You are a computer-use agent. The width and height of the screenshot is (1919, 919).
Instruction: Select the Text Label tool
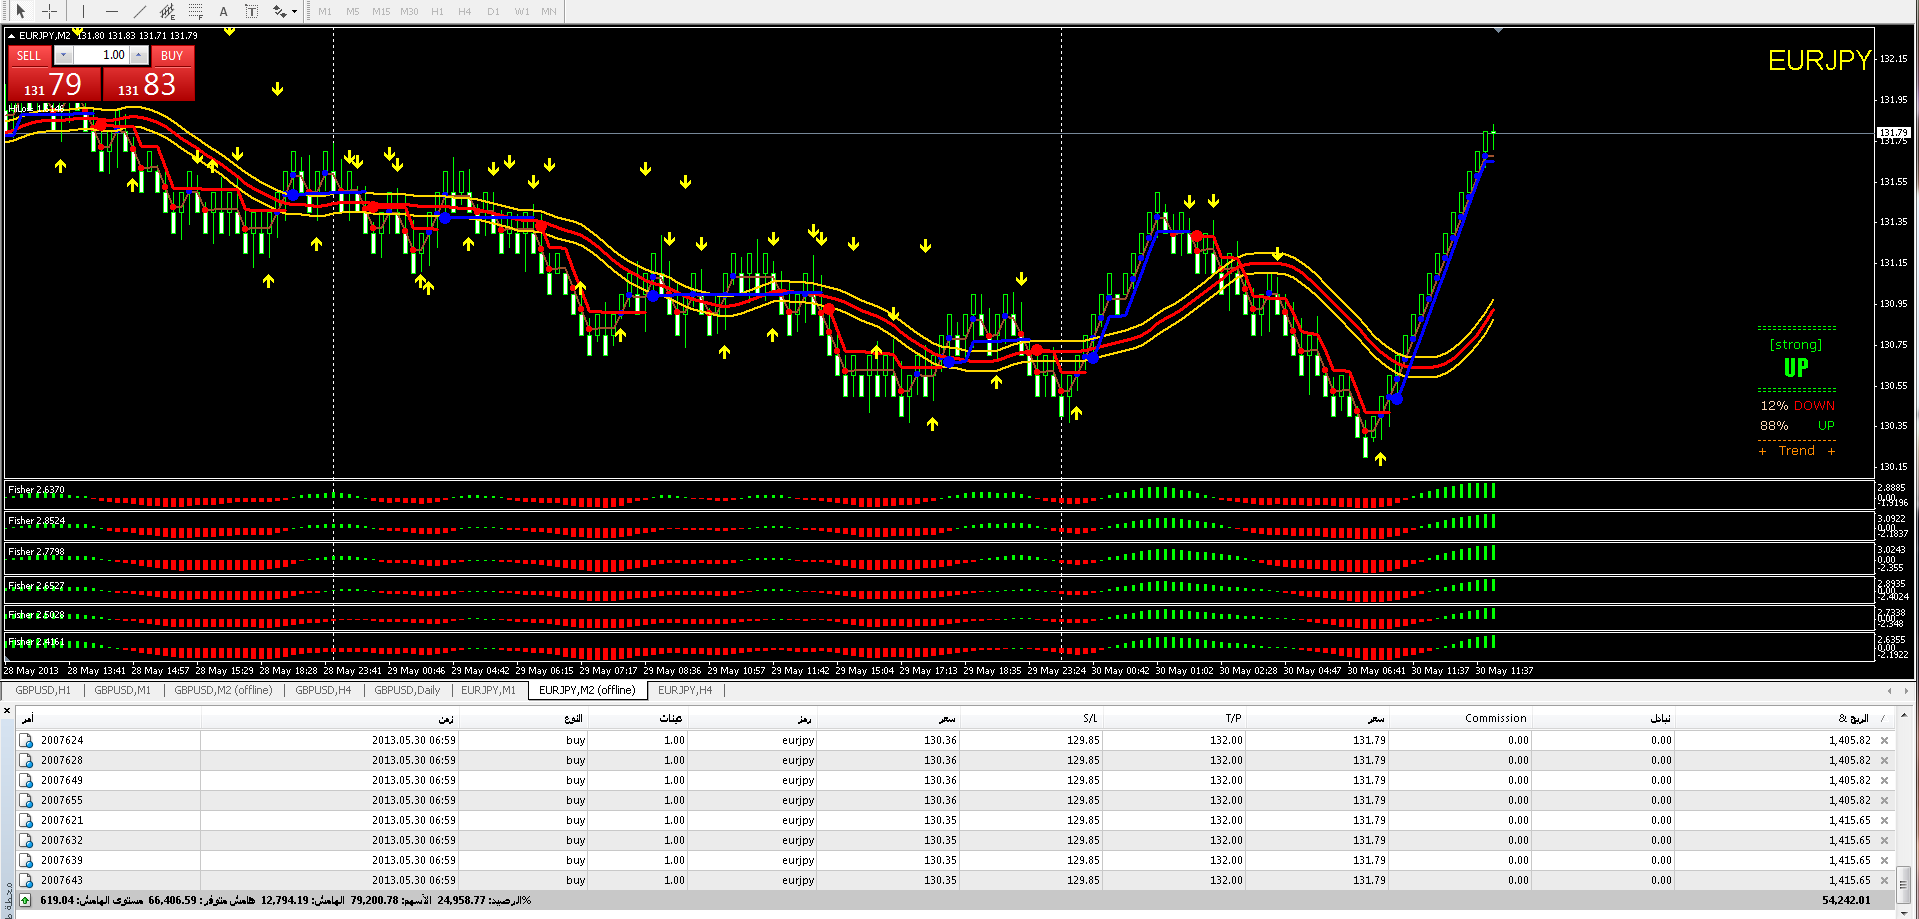pyautogui.click(x=251, y=11)
